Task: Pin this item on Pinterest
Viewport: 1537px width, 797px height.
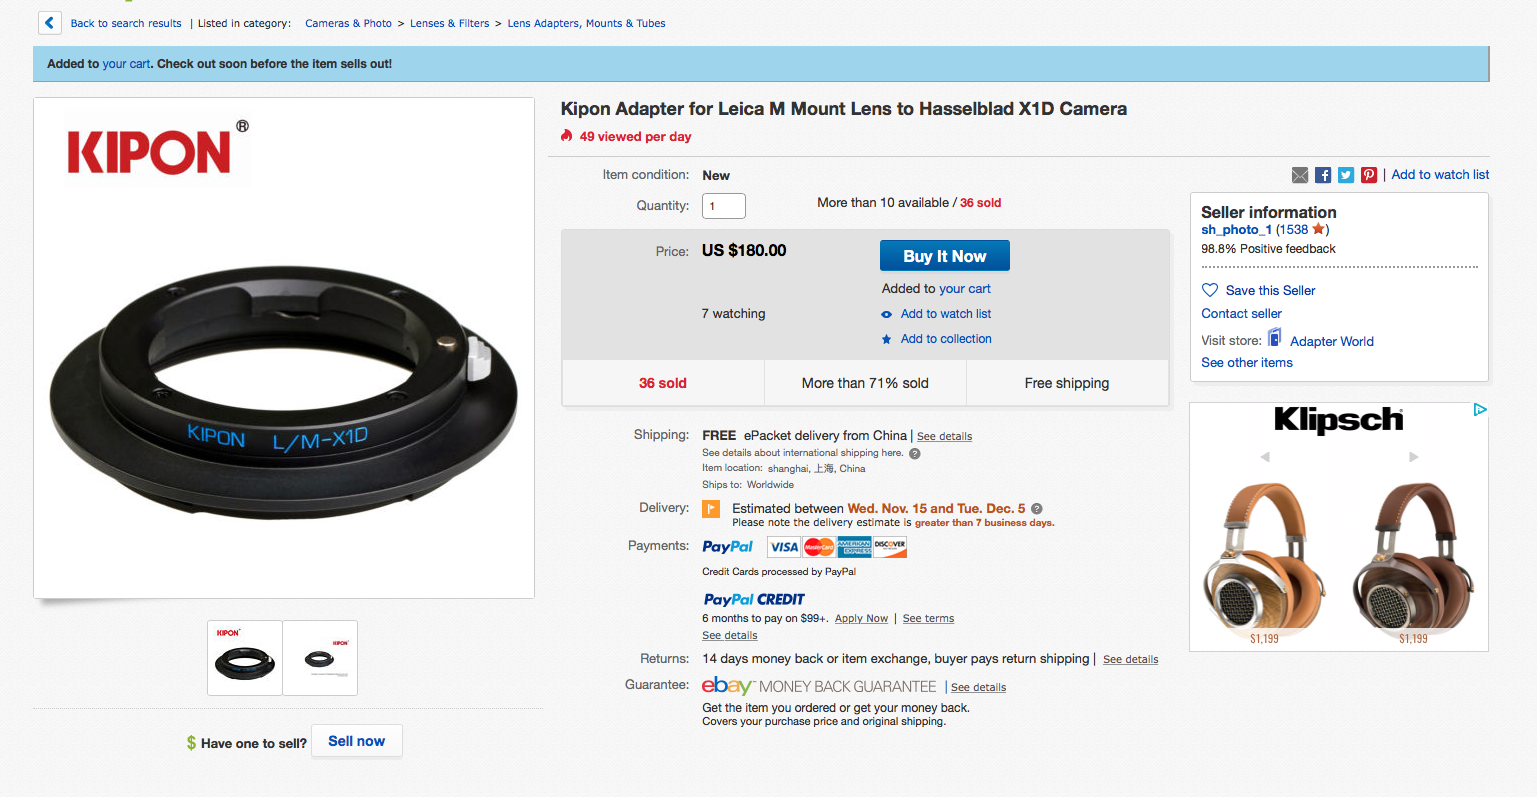Action: (x=1369, y=175)
